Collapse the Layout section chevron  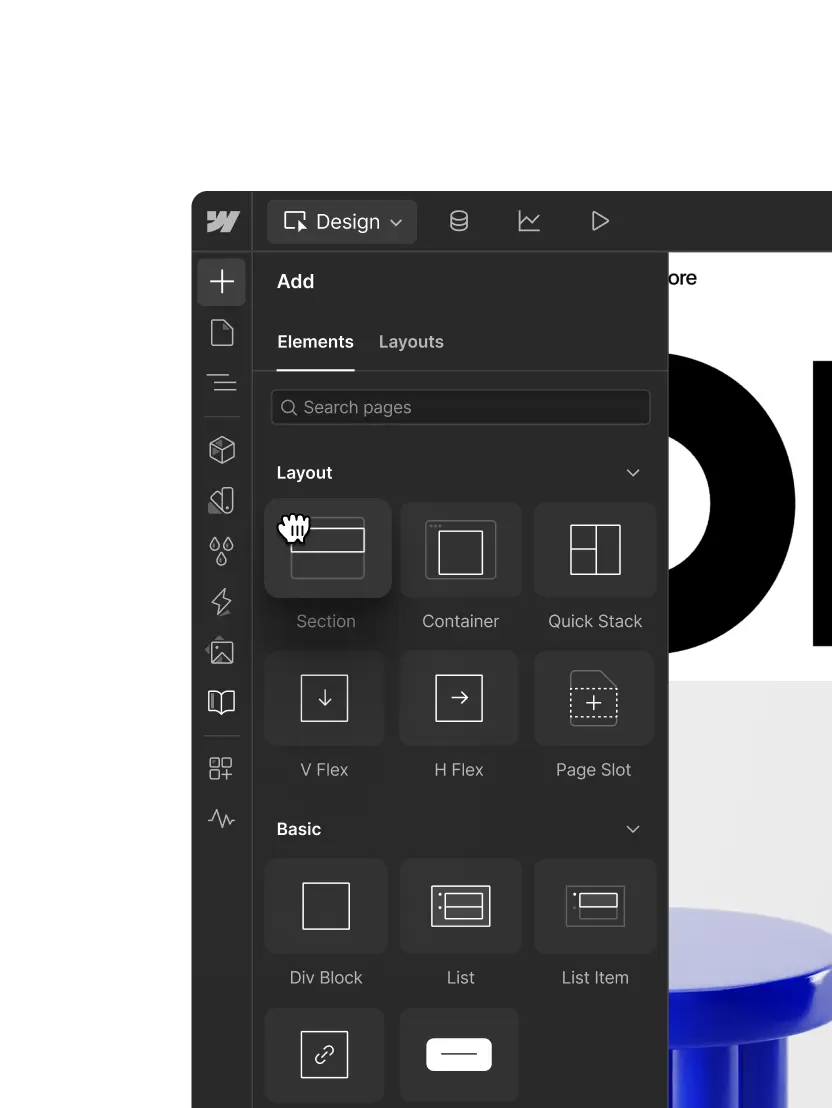[632, 473]
